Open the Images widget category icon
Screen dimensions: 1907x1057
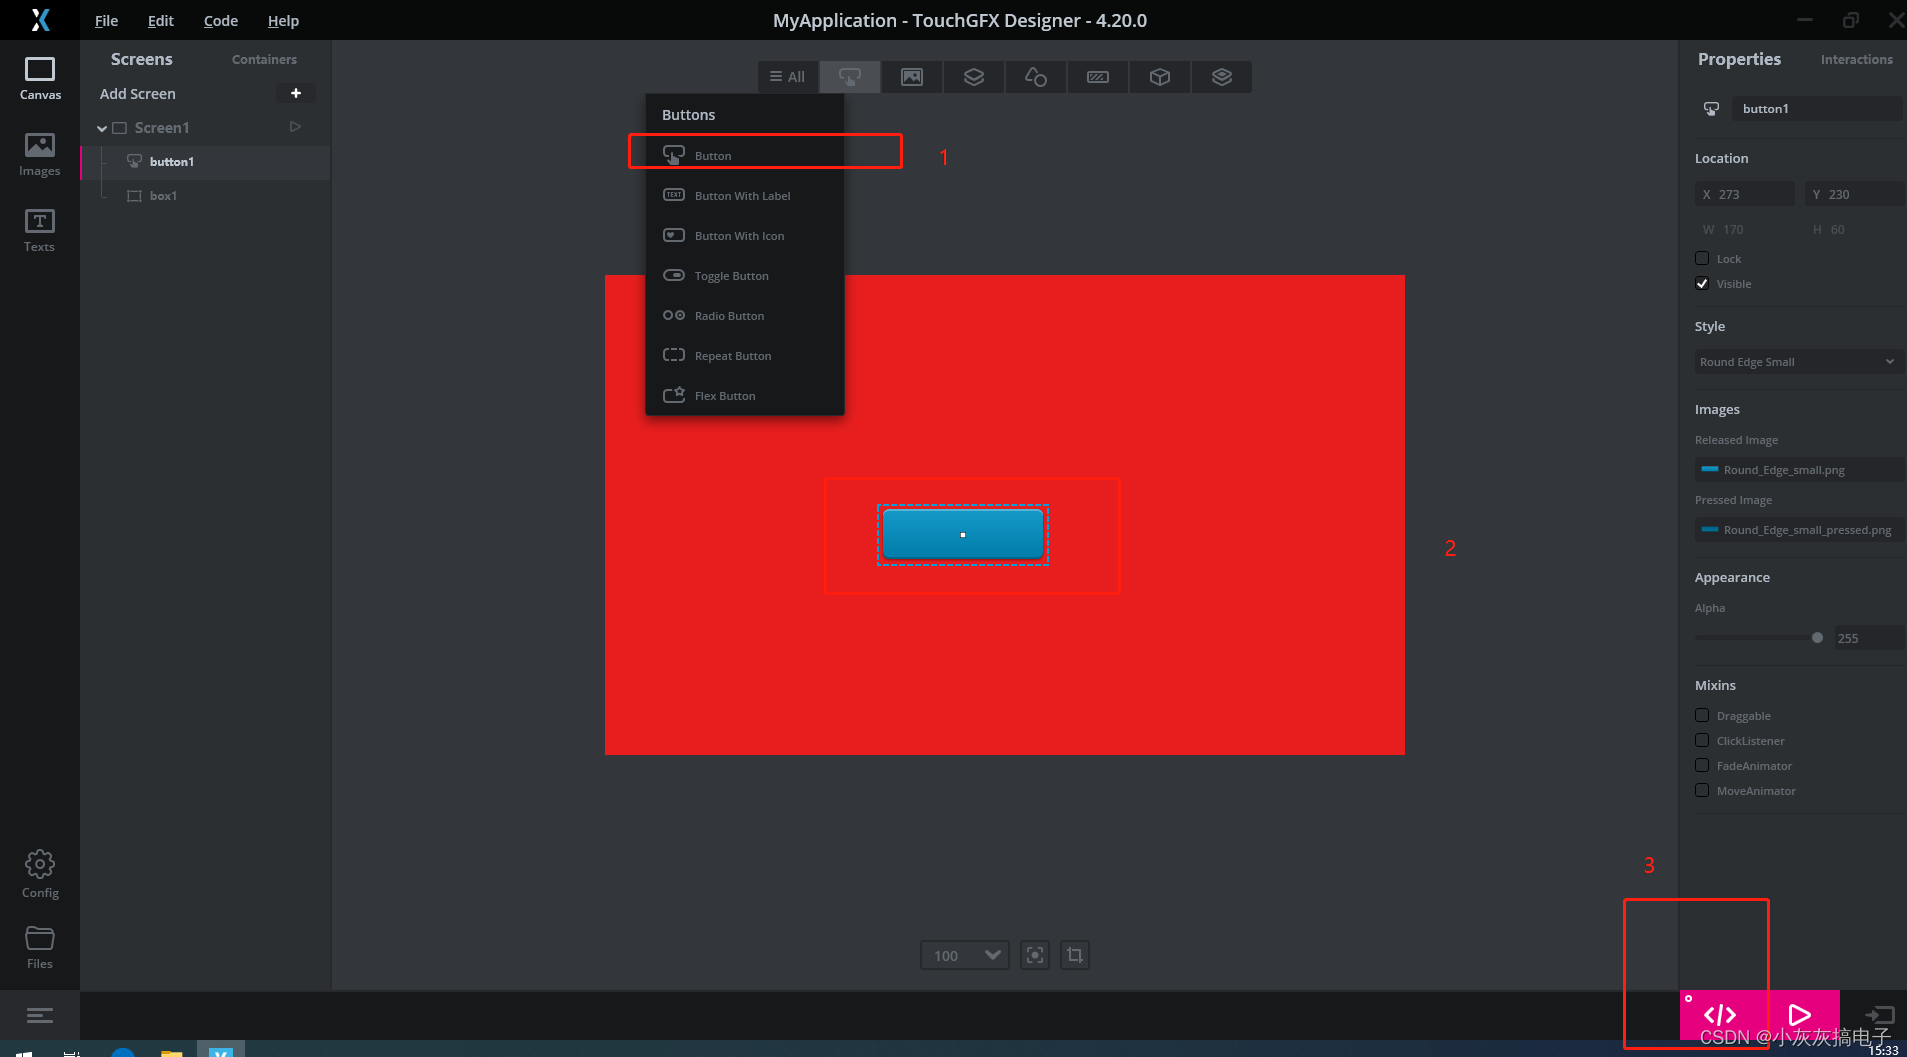click(x=912, y=77)
